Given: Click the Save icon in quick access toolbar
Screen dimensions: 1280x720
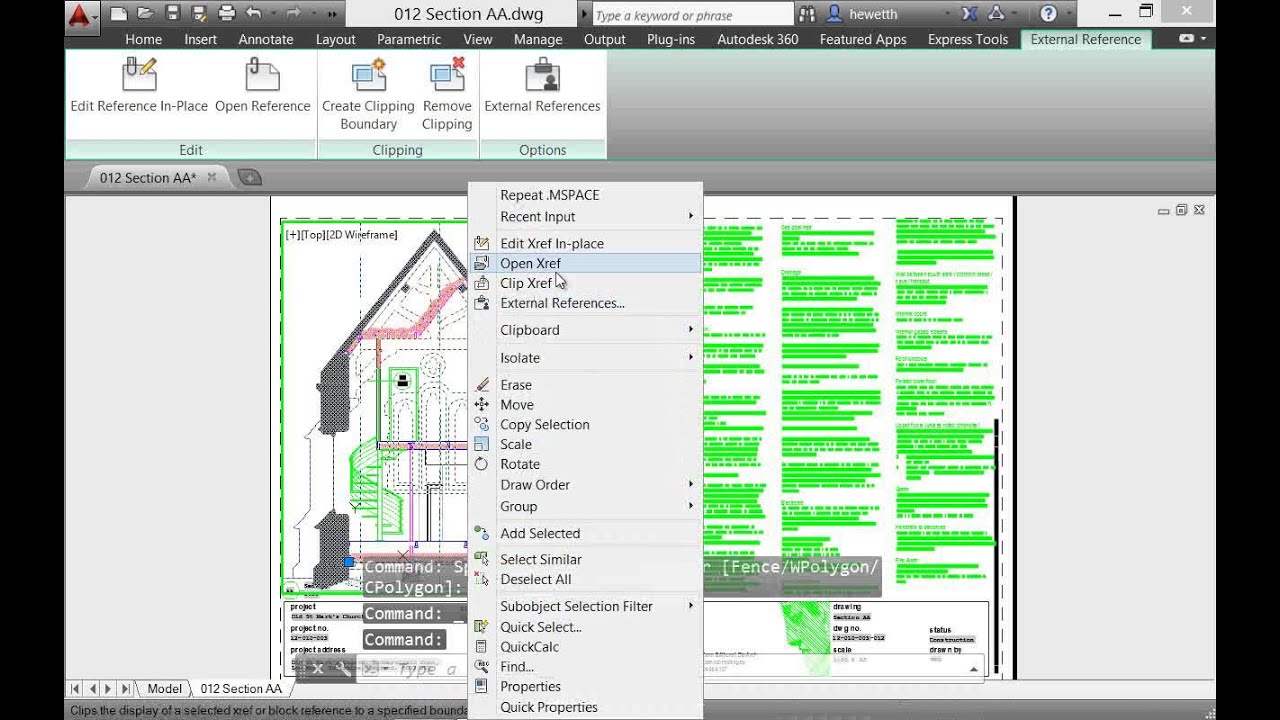Looking at the screenshot, I should pos(172,14).
